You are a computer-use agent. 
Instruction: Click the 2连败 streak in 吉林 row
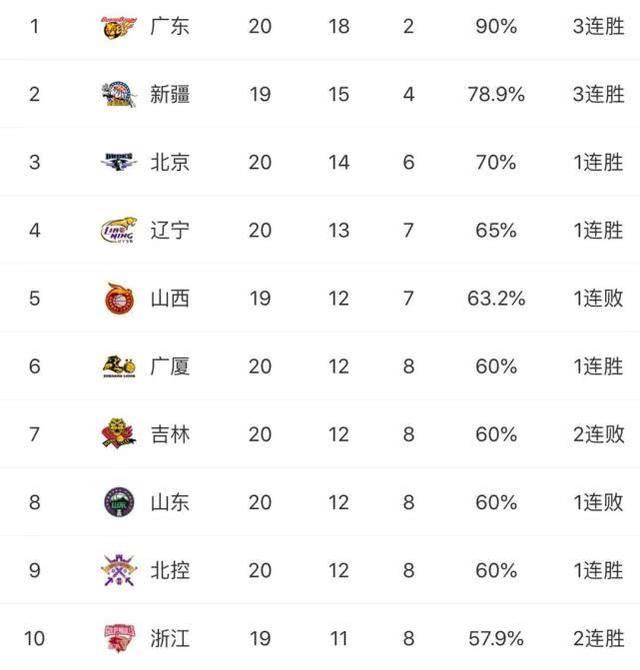coord(599,435)
